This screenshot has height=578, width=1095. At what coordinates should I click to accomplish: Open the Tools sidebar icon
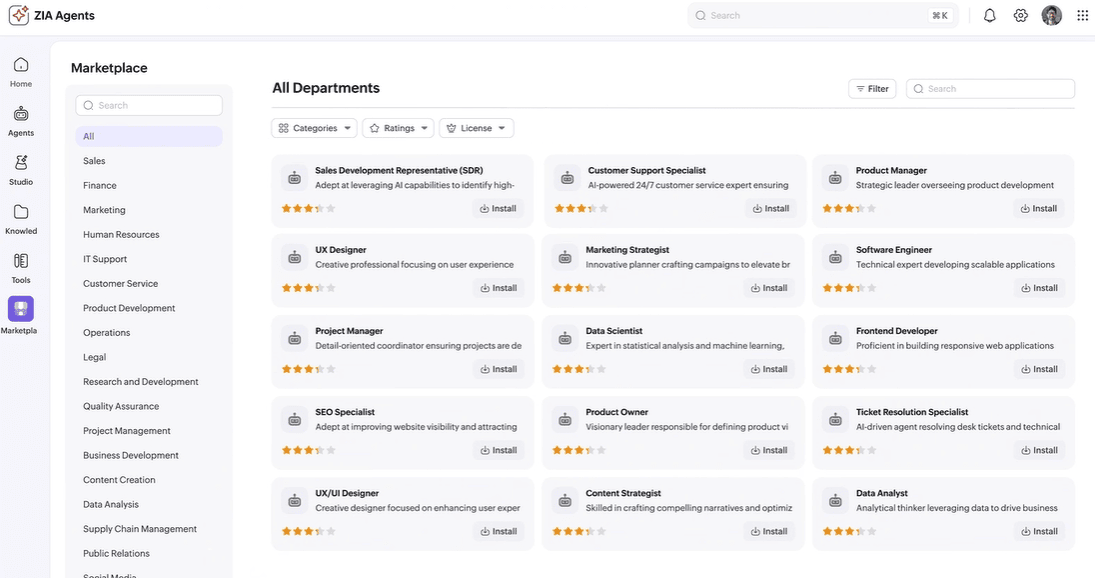pyautogui.click(x=21, y=262)
